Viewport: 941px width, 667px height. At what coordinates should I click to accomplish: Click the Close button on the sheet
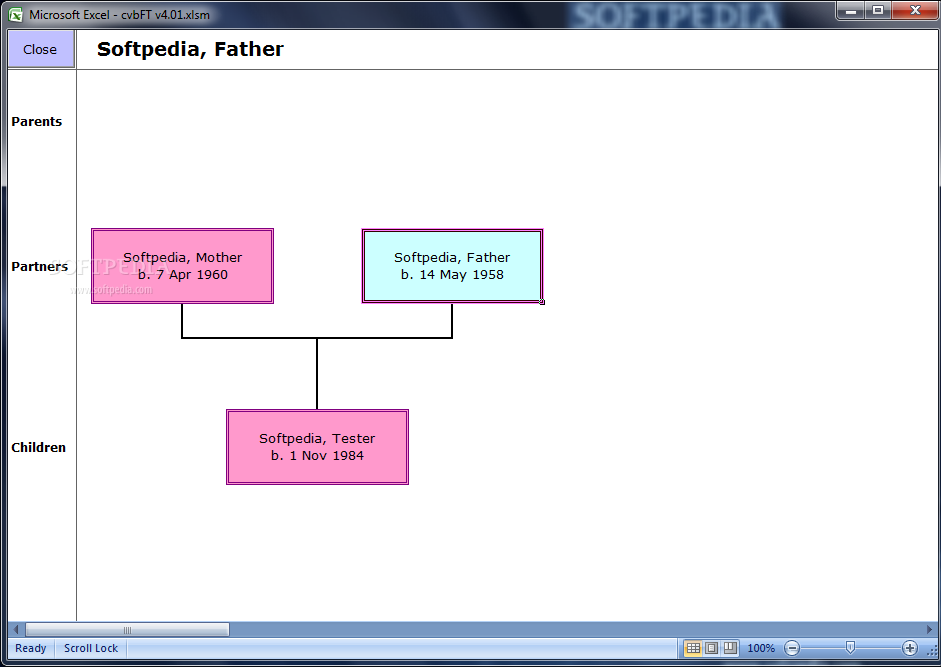pos(41,49)
